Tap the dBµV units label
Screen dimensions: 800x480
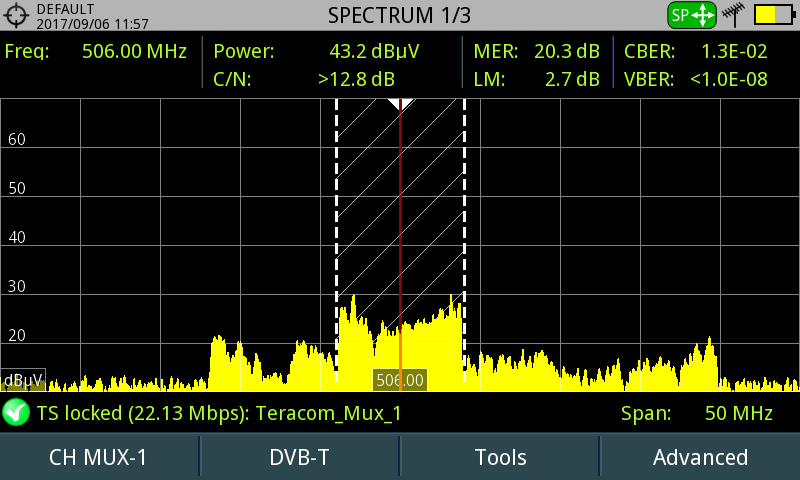click(x=23, y=380)
